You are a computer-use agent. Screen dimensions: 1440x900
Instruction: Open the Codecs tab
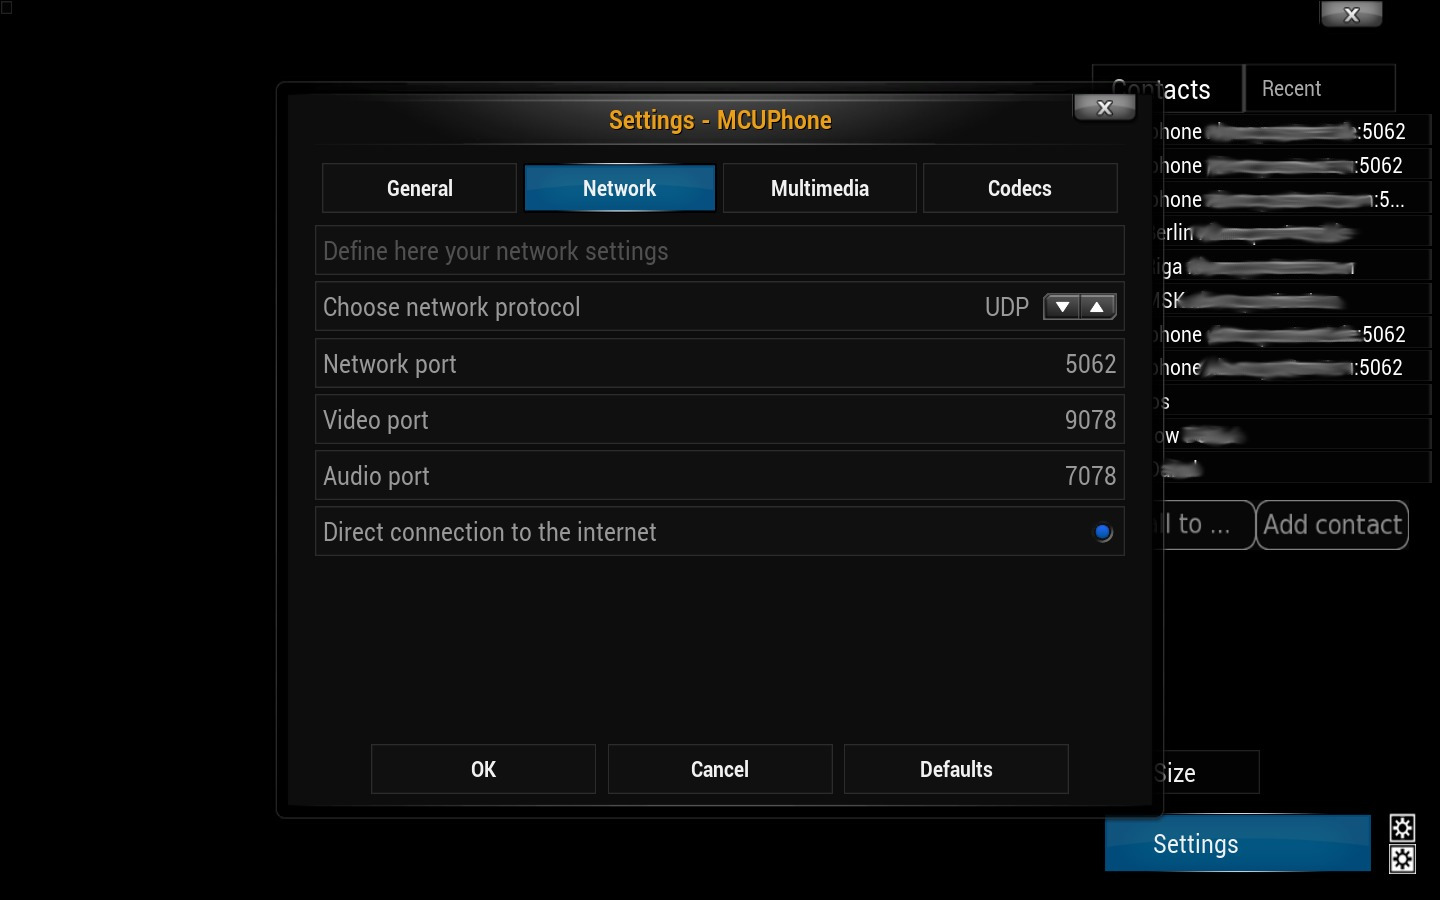point(1020,188)
